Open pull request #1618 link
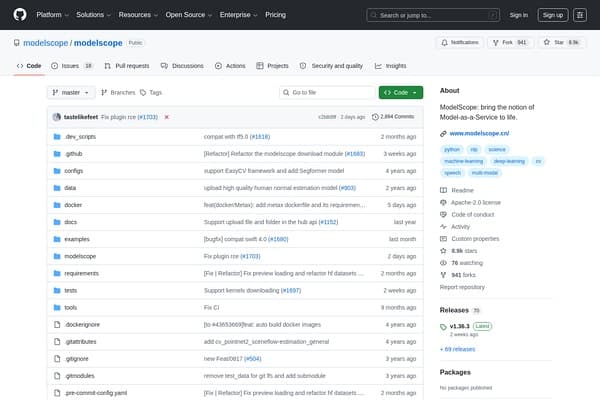This screenshot has height=400, width=600. tap(260, 137)
